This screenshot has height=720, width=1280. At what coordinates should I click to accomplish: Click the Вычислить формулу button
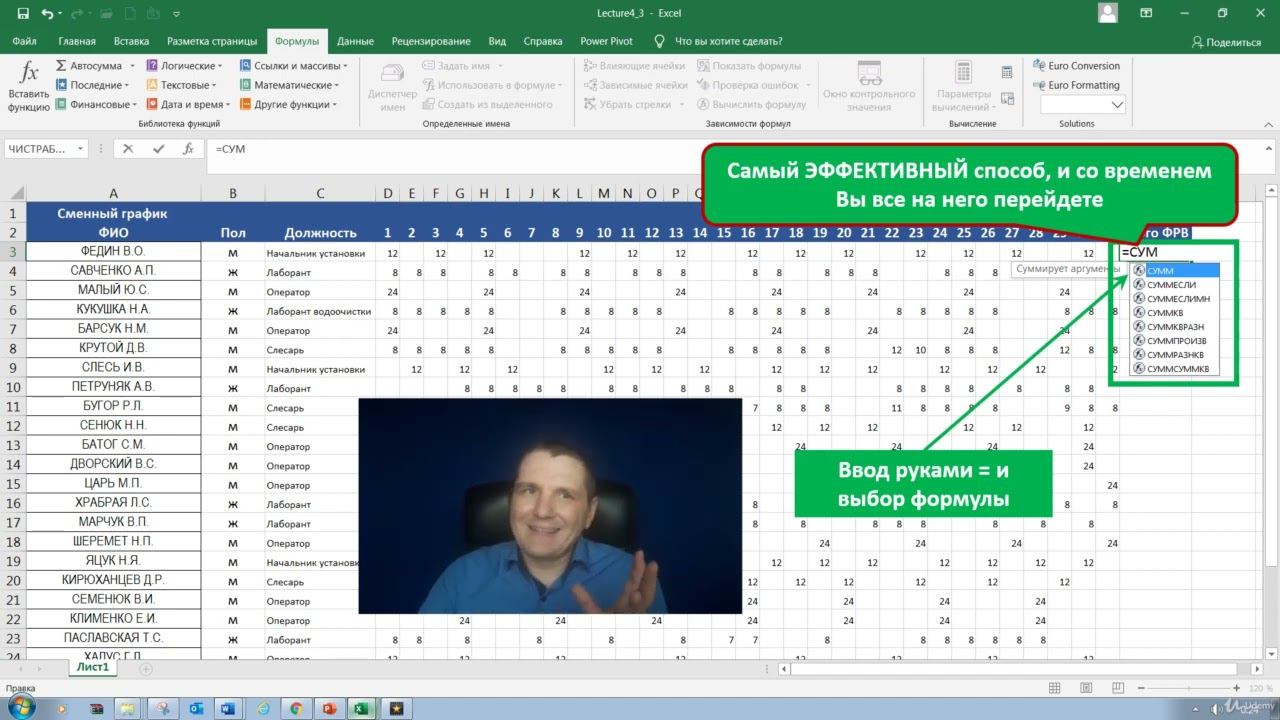coord(751,104)
